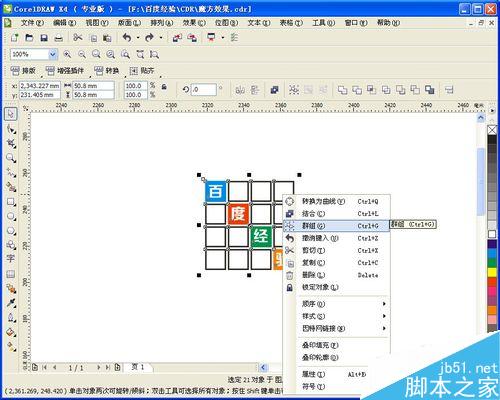Image resolution: width=500 pixels, height=400 pixels.
Task: Click the Import icon in the toolbar
Action: point(177,38)
